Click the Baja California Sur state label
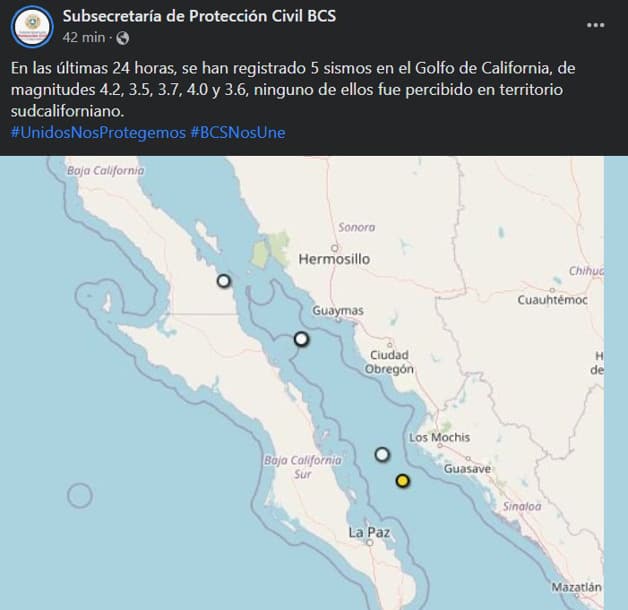The width and height of the screenshot is (628, 610). tap(303, 467)
